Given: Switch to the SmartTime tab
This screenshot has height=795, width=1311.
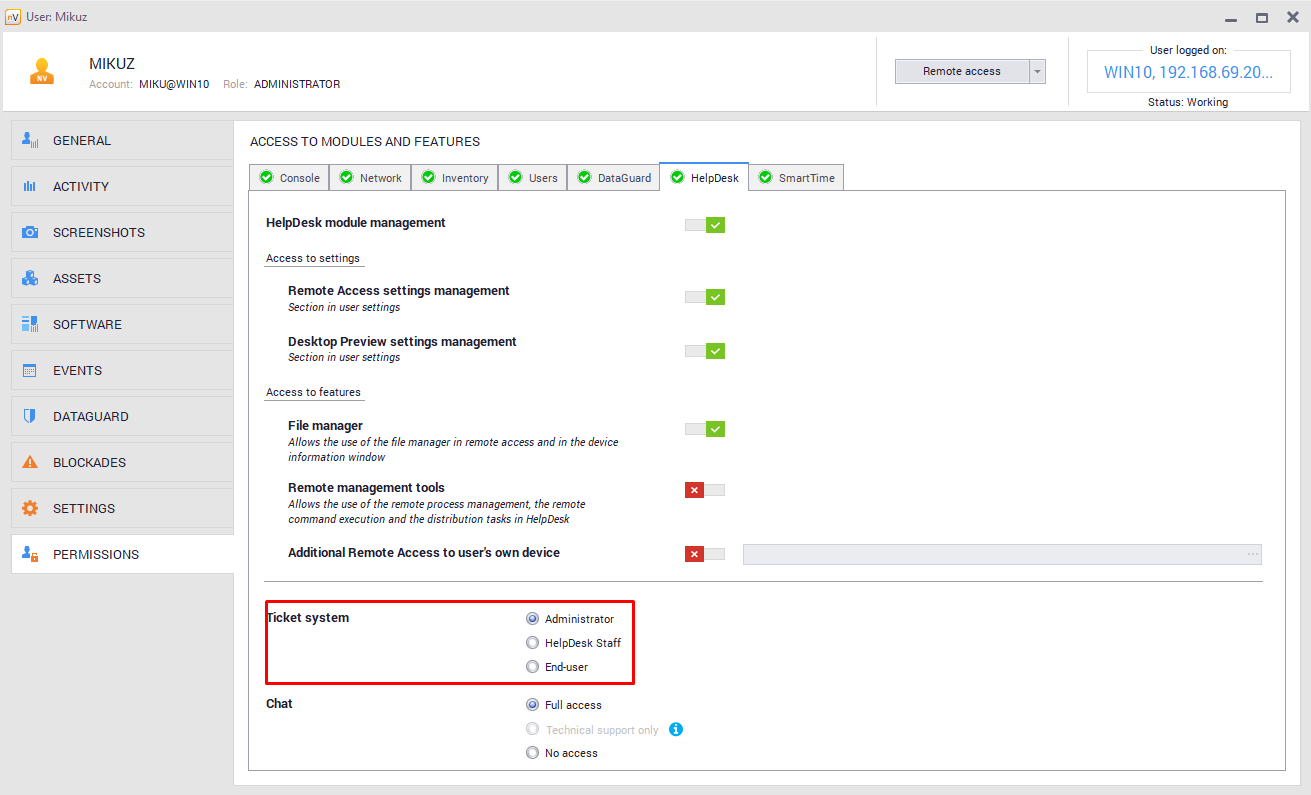Looking at the screenshot, I should (x=796, y=178).
